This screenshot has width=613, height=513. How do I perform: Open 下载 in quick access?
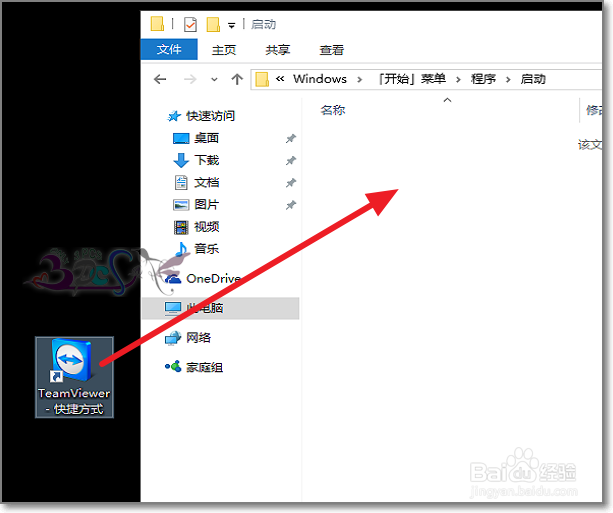pyautogui.click(x=206, y=160)
